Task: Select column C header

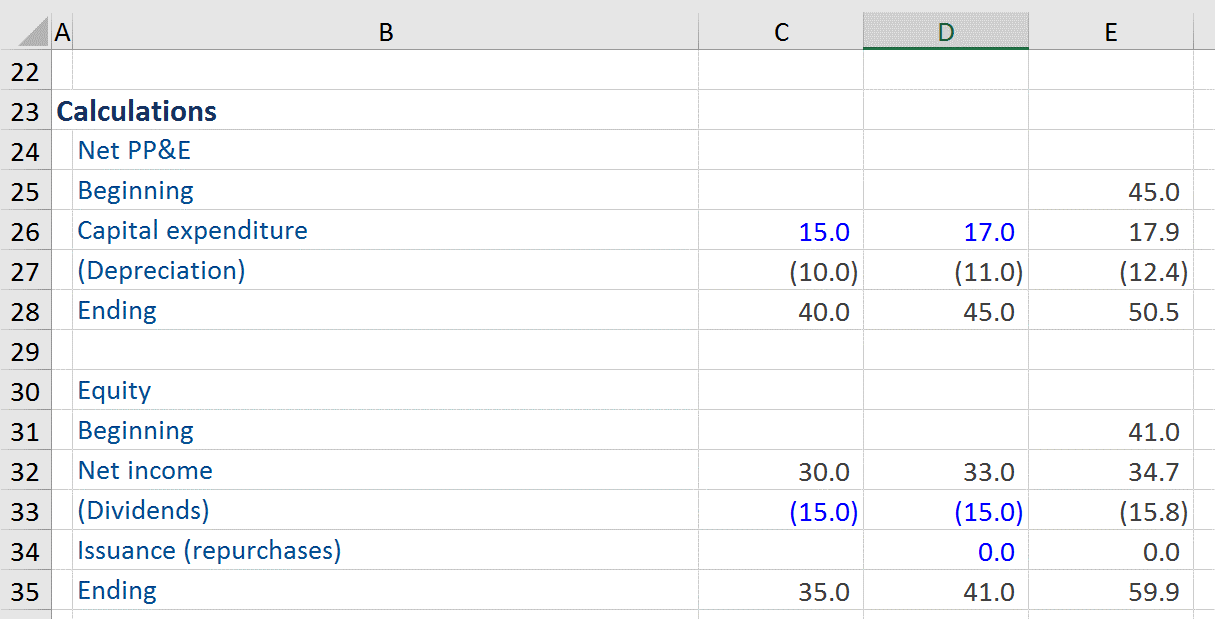Action: [781, 31]
